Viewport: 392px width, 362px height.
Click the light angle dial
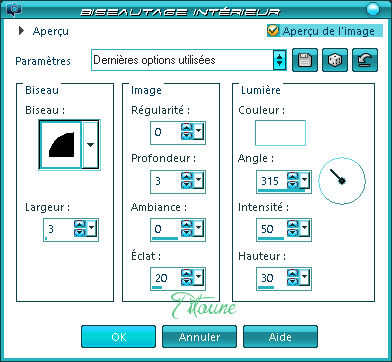pos(342,181)
